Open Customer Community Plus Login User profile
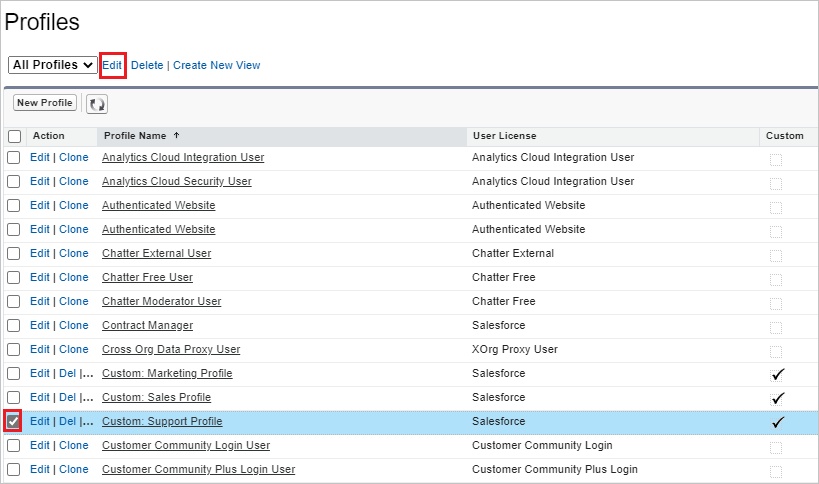The height and width of the screenshot is (484, 819). (198, 469)
